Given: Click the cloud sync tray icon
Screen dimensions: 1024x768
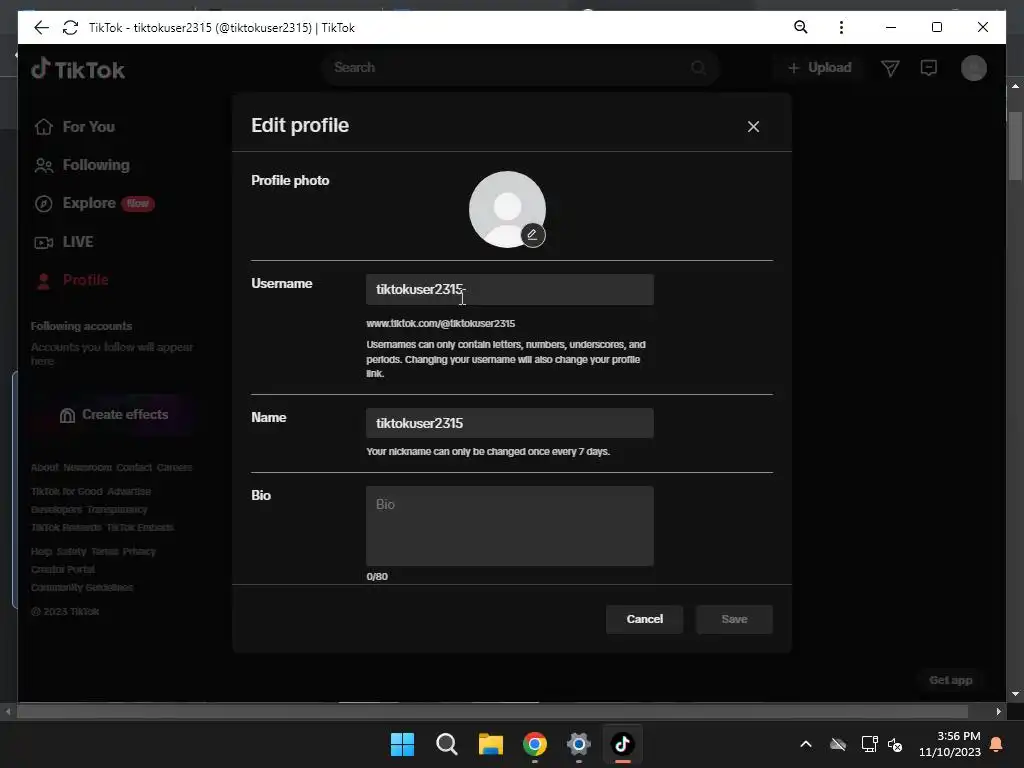Looking at the screenshot, I should coord(838,744).
